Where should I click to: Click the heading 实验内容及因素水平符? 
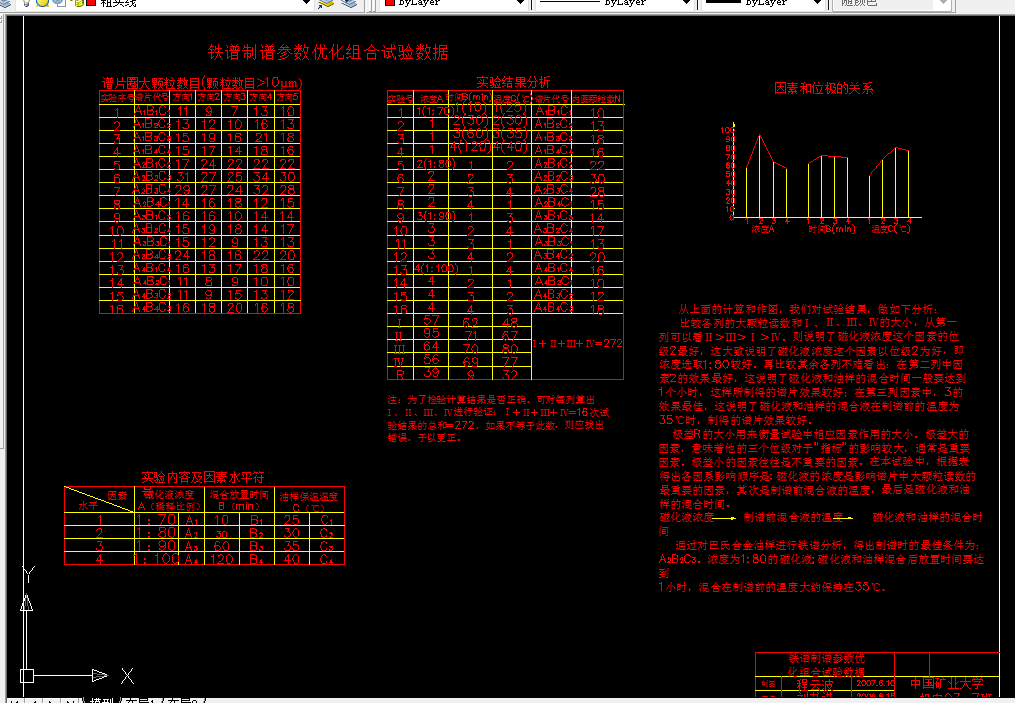(203, 478)
